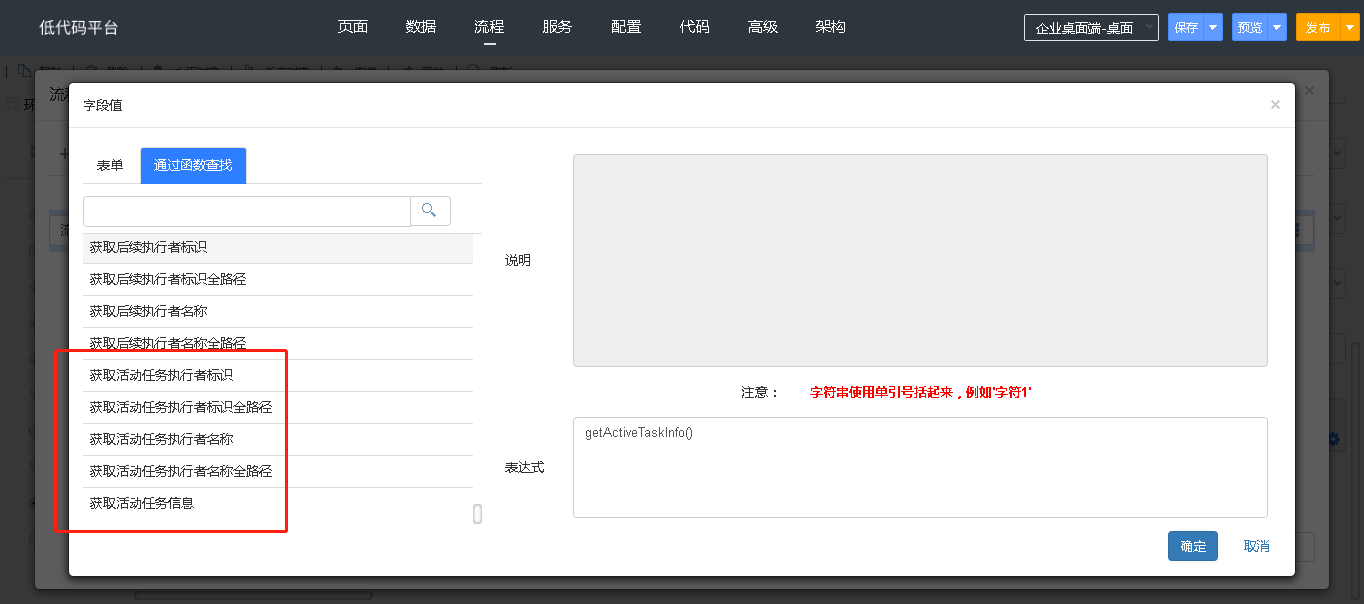Expand the 保存 dropdown arrow
Image resolution: width=1364 pixels, height=604 pixels.
pos(1213,28)
